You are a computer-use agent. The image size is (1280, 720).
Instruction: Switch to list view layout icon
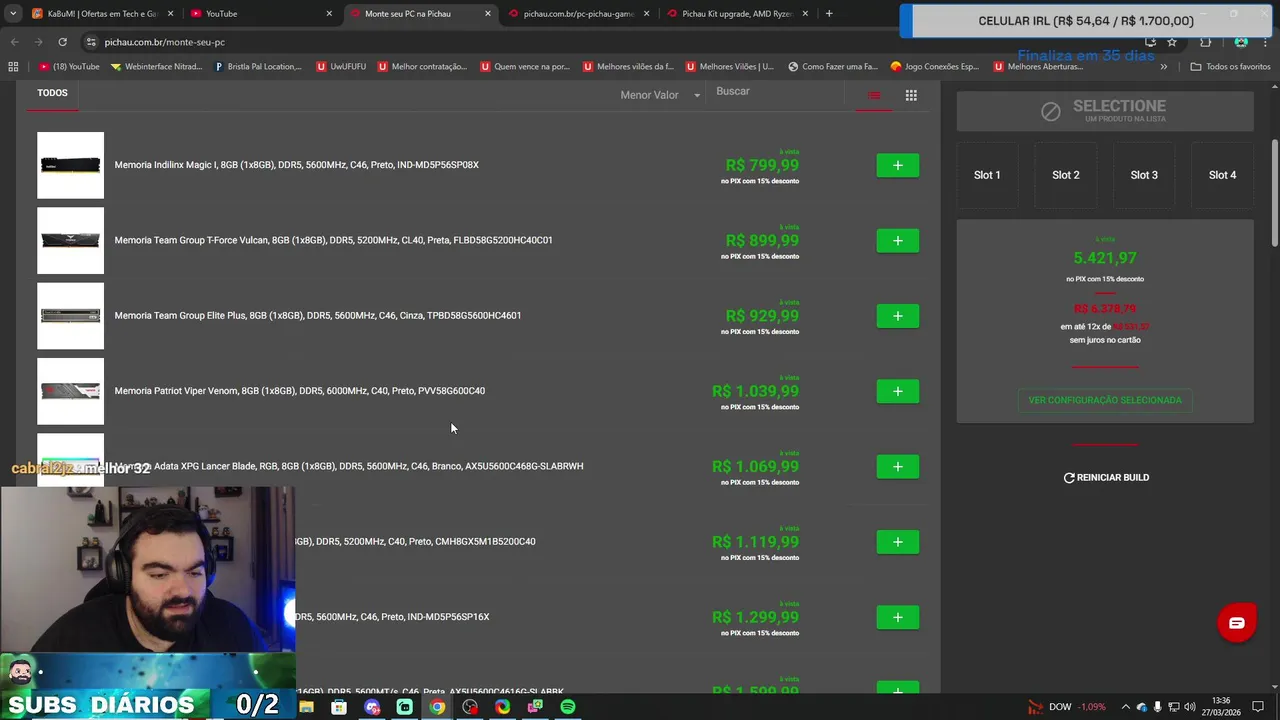tap(874, 95)
